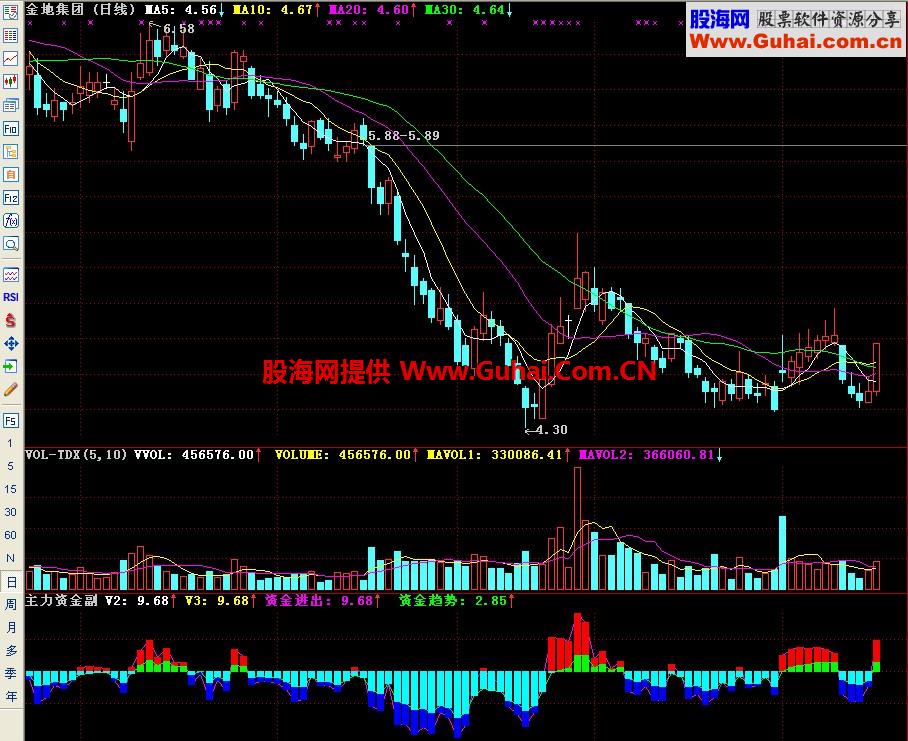Image resolution: width=908 pixels, height=741 pixels.
Task: Open the watchlist report icon atop the sidebar
Action: pyautogui.click(x=10, y=12)
